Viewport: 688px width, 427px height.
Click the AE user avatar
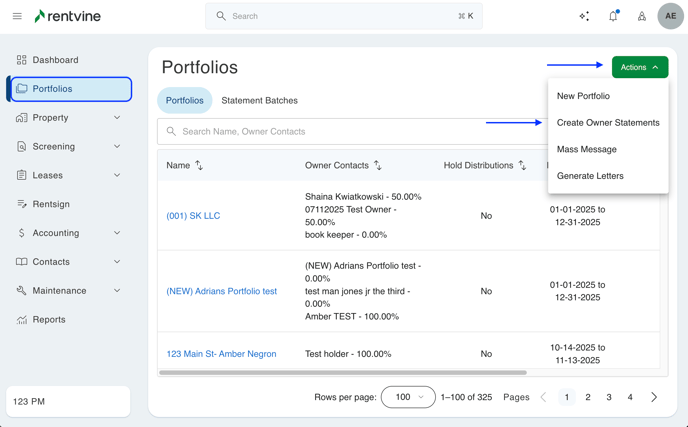(x=670, y=16)
